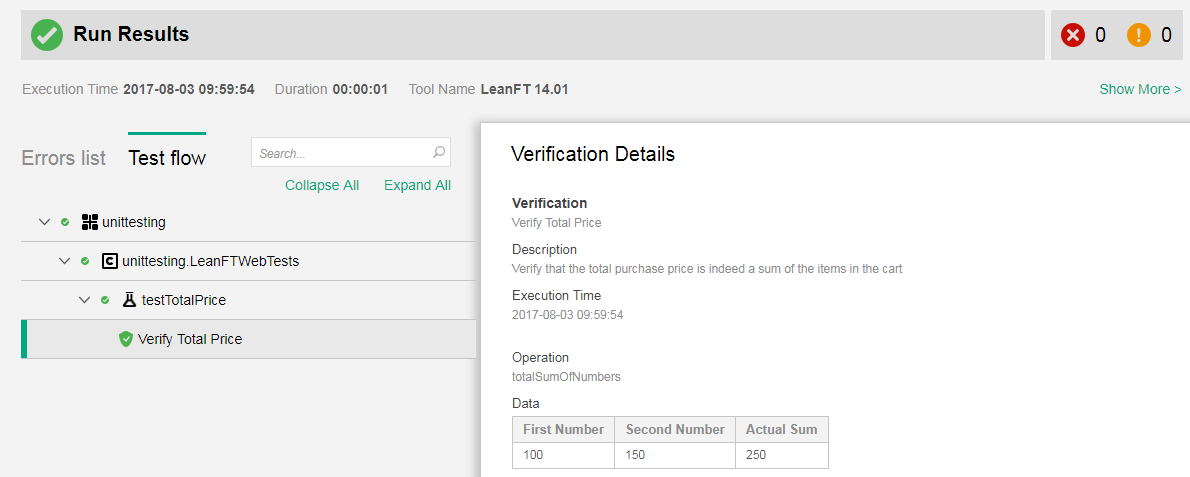Click the search magnifier icon

[x=438, y=153]
